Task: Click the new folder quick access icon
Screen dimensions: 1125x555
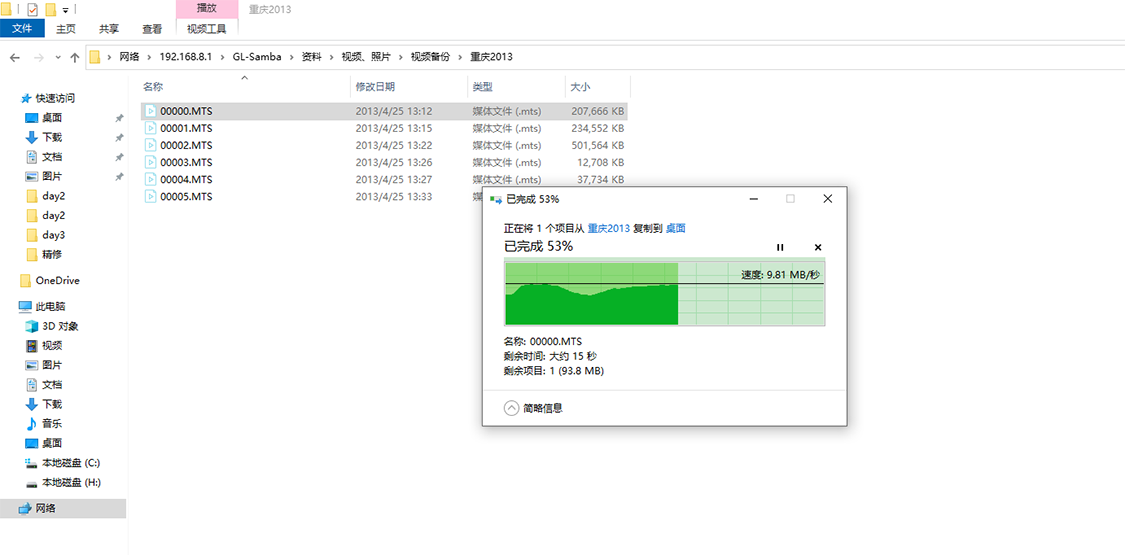Action: pyautogui.click(x=50, y=10)
